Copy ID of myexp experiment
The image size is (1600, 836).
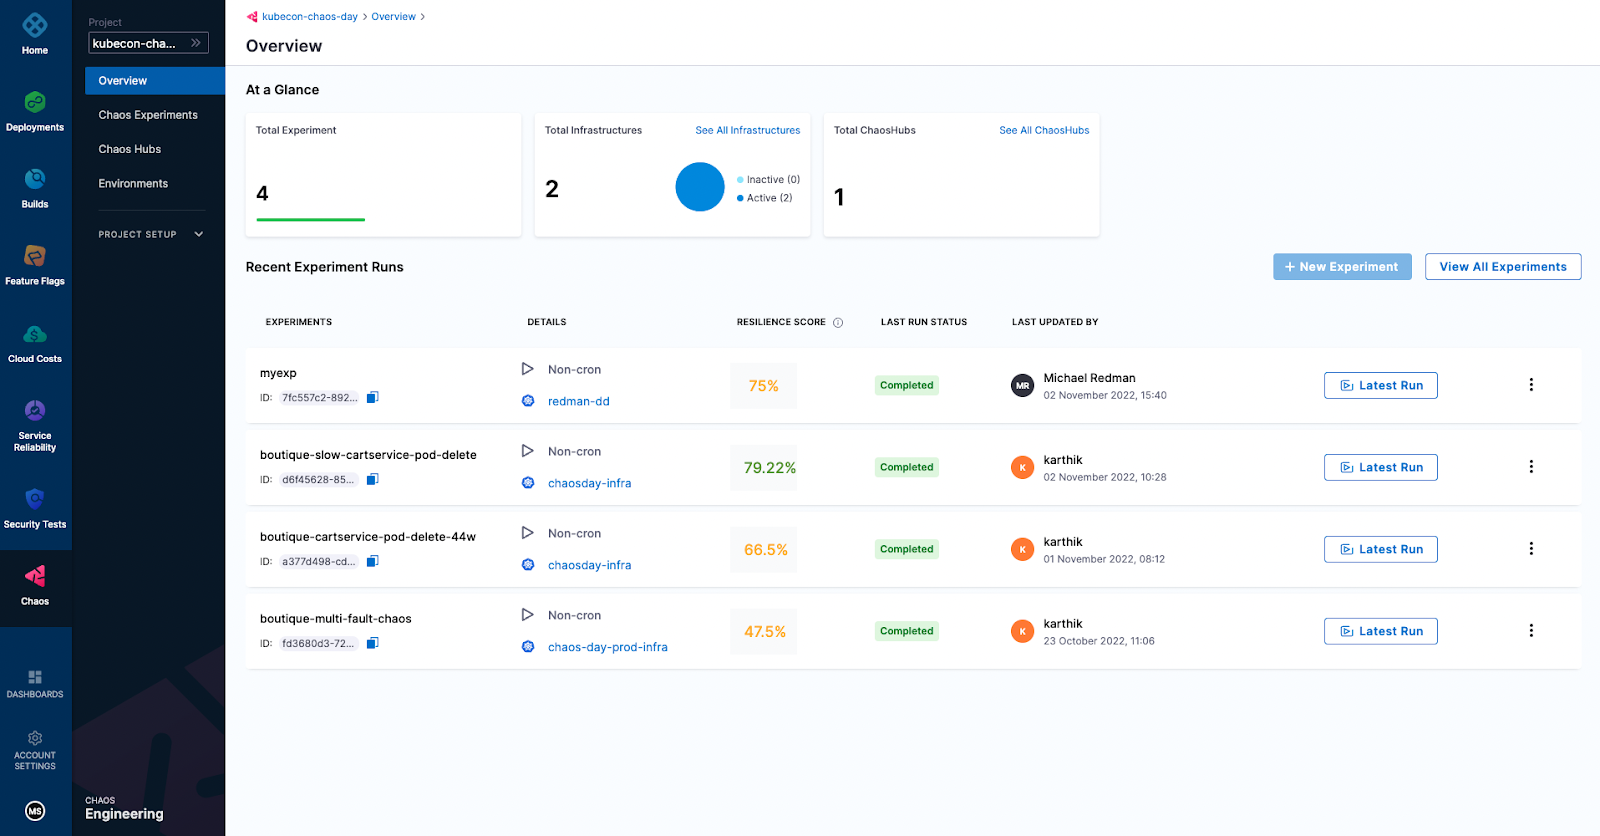coord(372,397)
